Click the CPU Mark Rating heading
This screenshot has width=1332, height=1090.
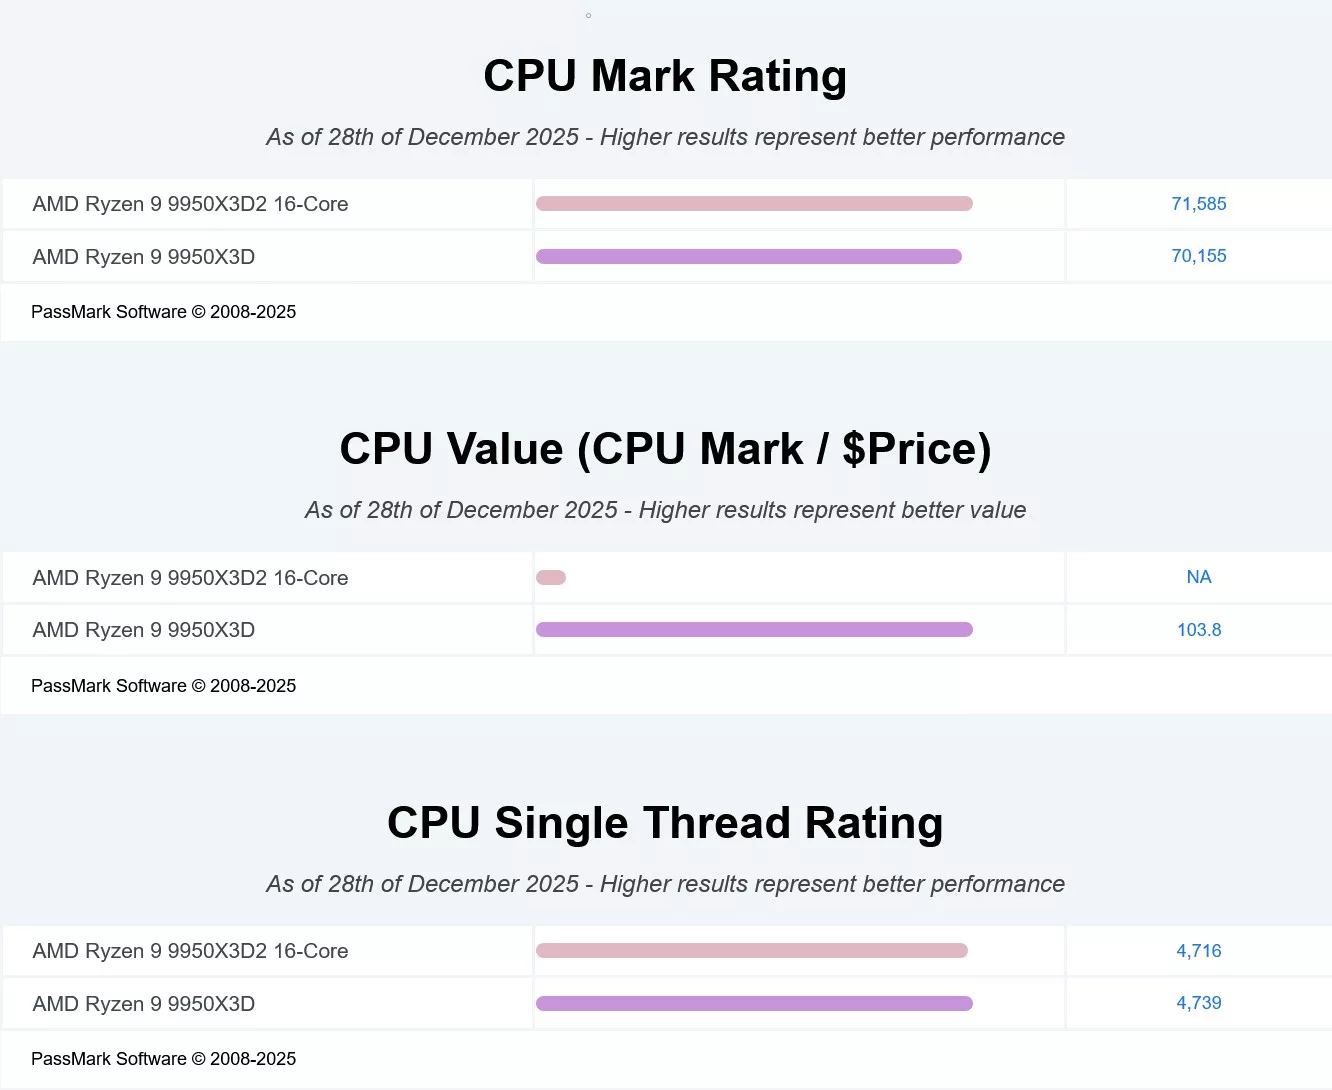click(665, 76)
